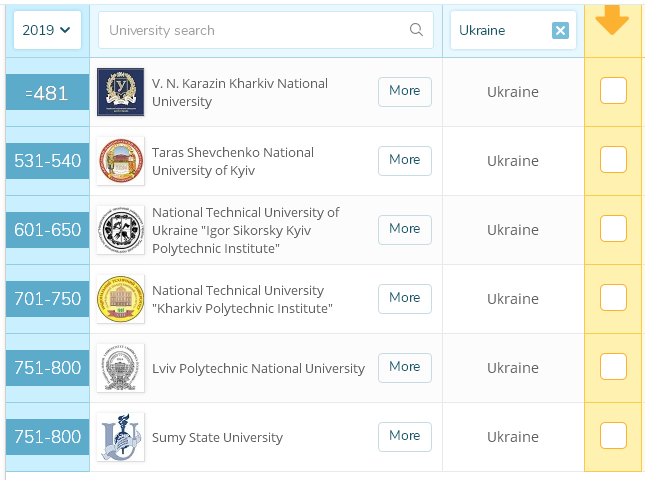Click the orange down arrow icon
The image size is (645, 480).
pos(612,20)
